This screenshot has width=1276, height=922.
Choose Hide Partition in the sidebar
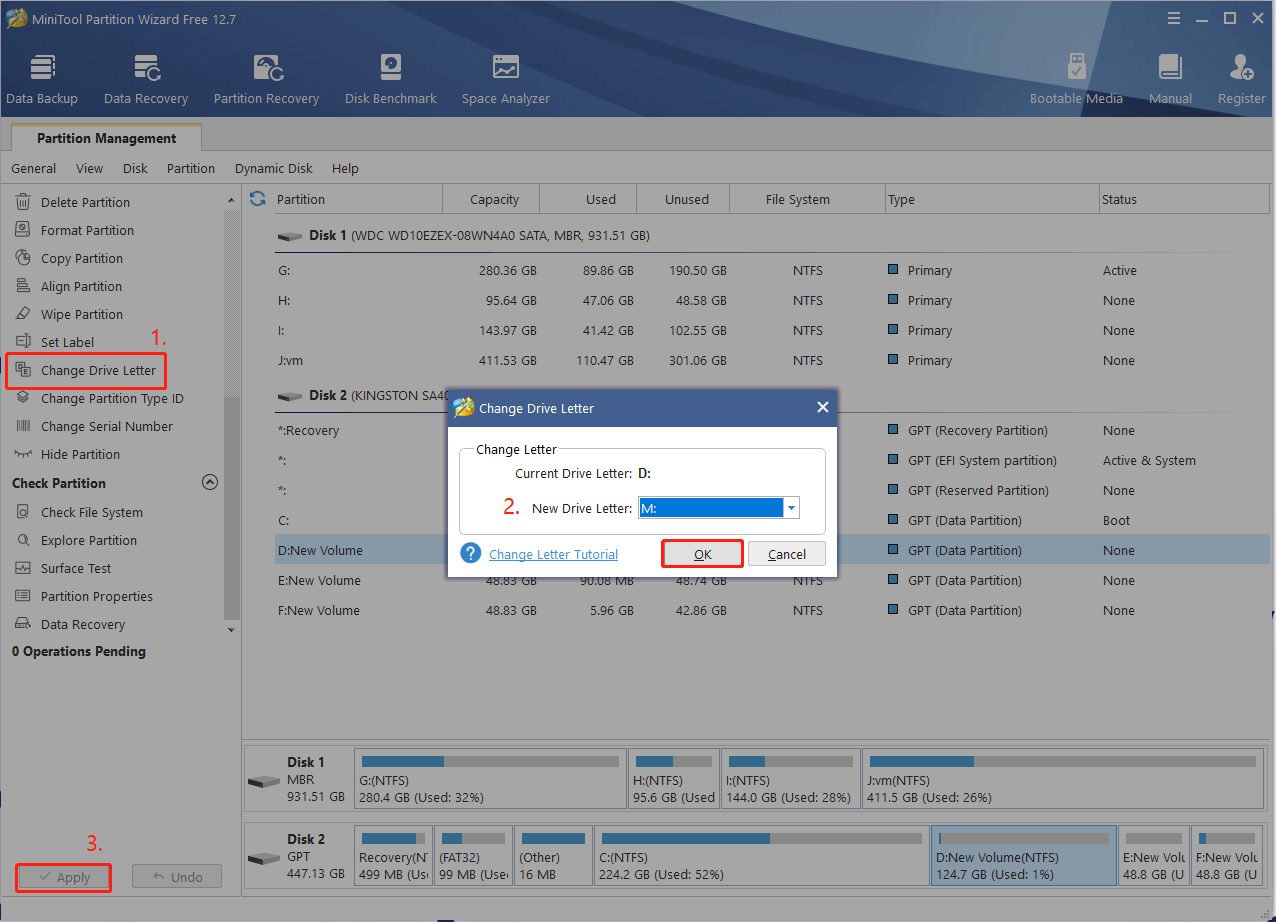[x=80, y=454]
